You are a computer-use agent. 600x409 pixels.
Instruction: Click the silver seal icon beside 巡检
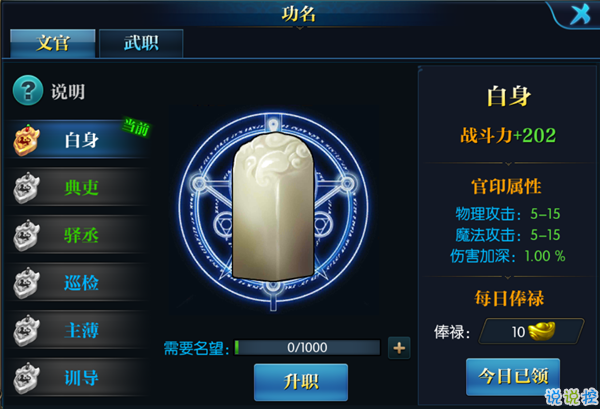26,283
